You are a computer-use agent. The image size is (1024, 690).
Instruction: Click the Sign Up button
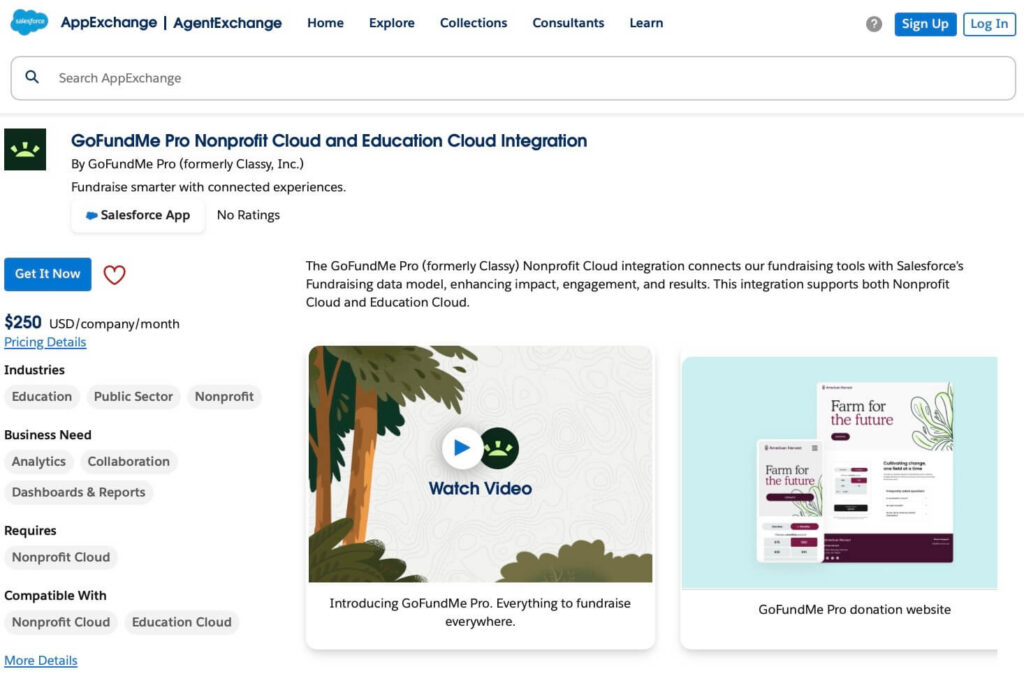pos(925,24)
